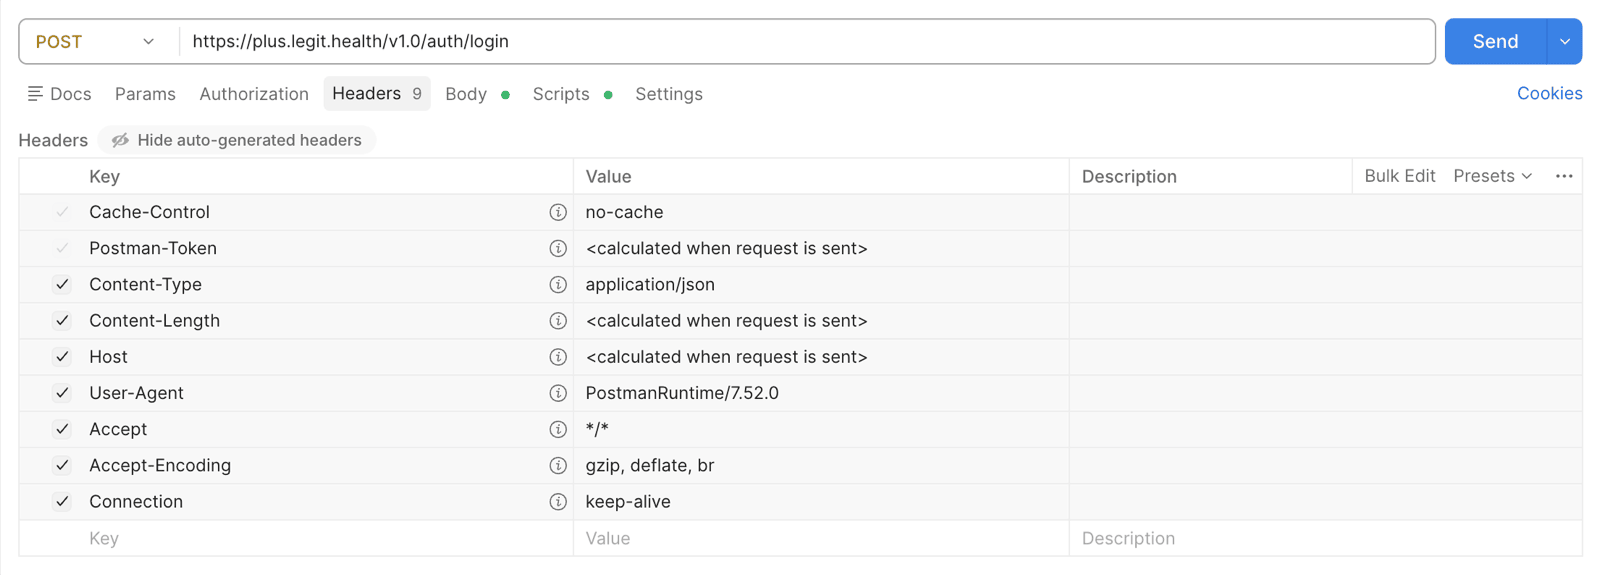This screenshot has height=575, width=1600.
Task: Click the request URL field
Action: [x=807, y=42]
